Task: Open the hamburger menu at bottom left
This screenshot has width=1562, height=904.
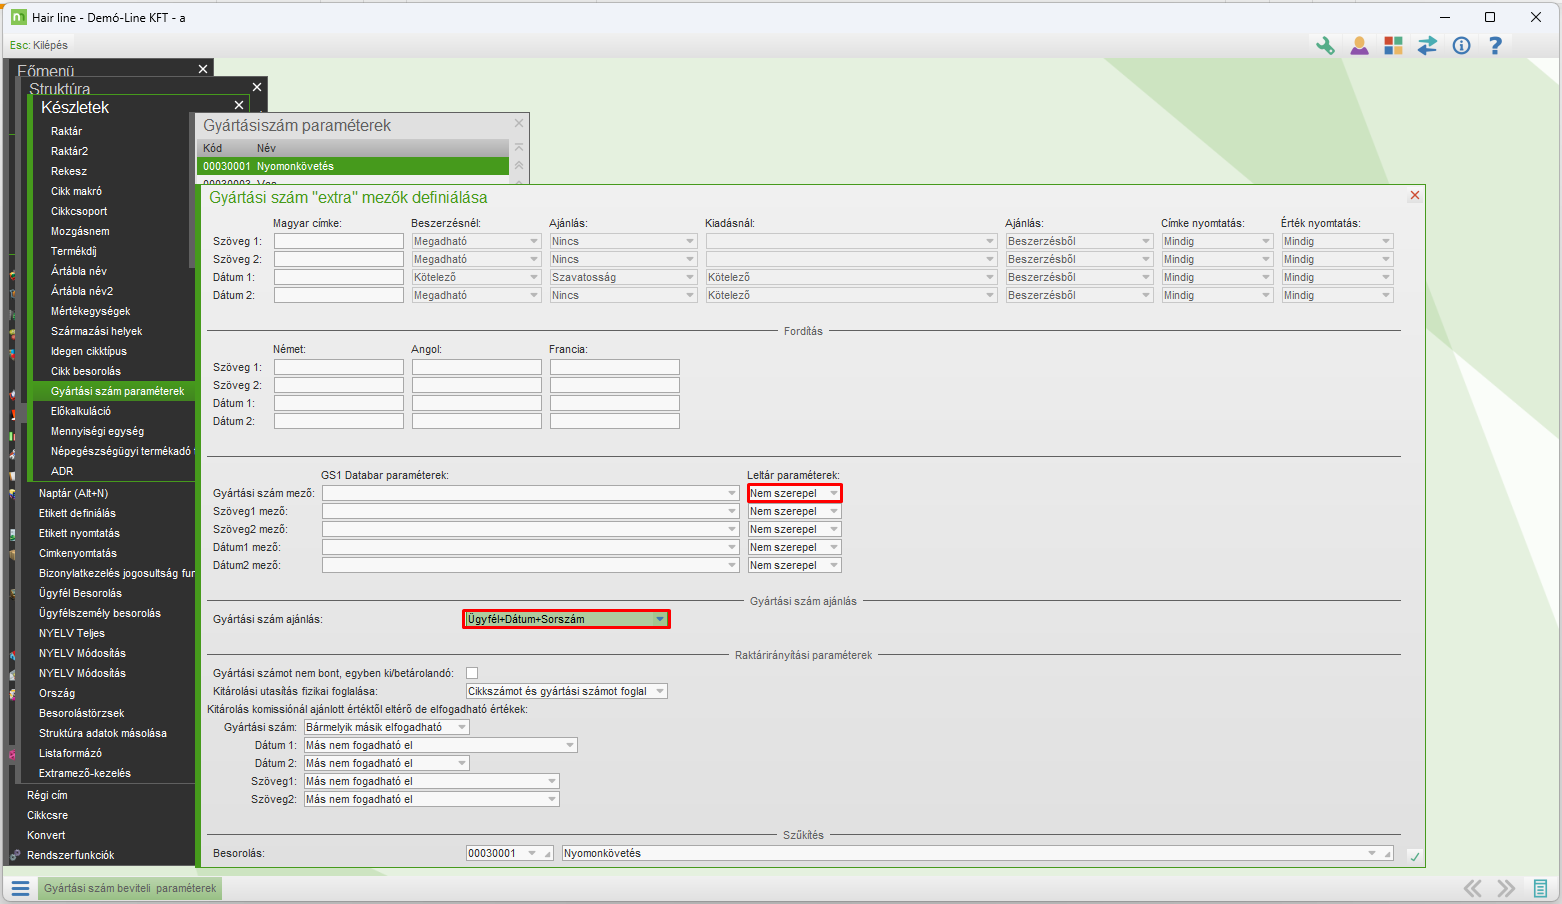Action: pyautogui.click(x=20, y=888)
